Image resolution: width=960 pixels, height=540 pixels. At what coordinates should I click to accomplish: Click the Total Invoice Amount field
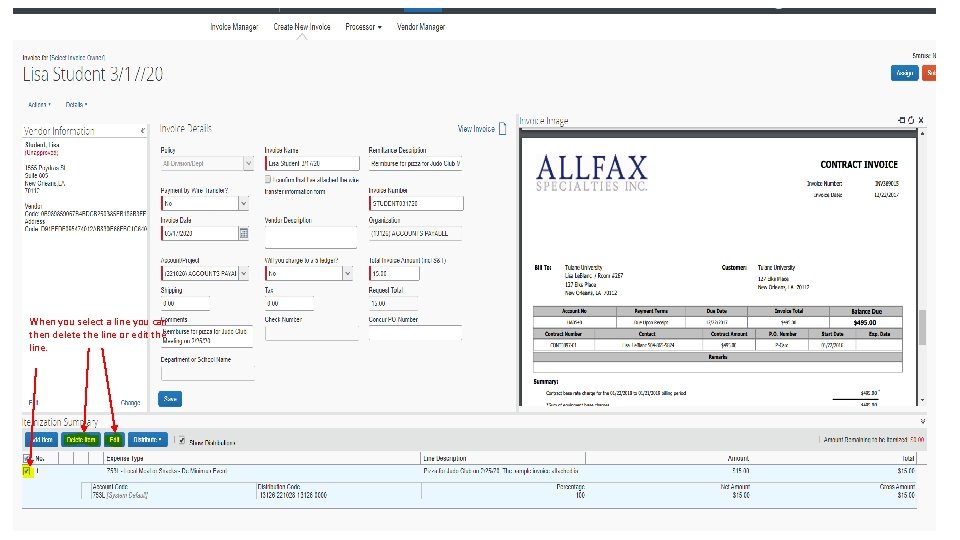pos(394,273)
